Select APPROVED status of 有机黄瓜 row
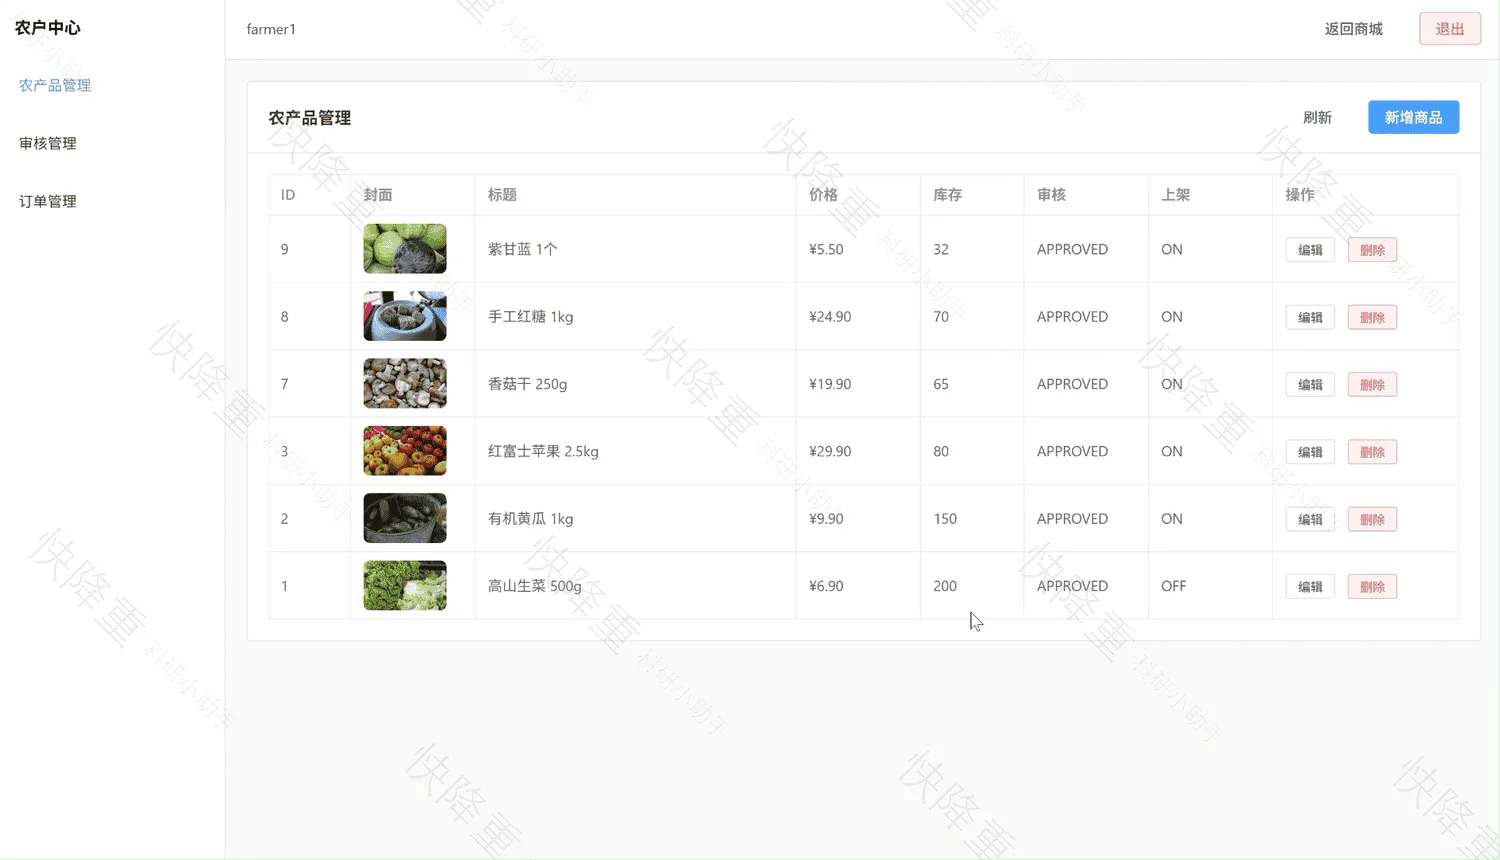Screen dimensions: 1500x860 1072,519
